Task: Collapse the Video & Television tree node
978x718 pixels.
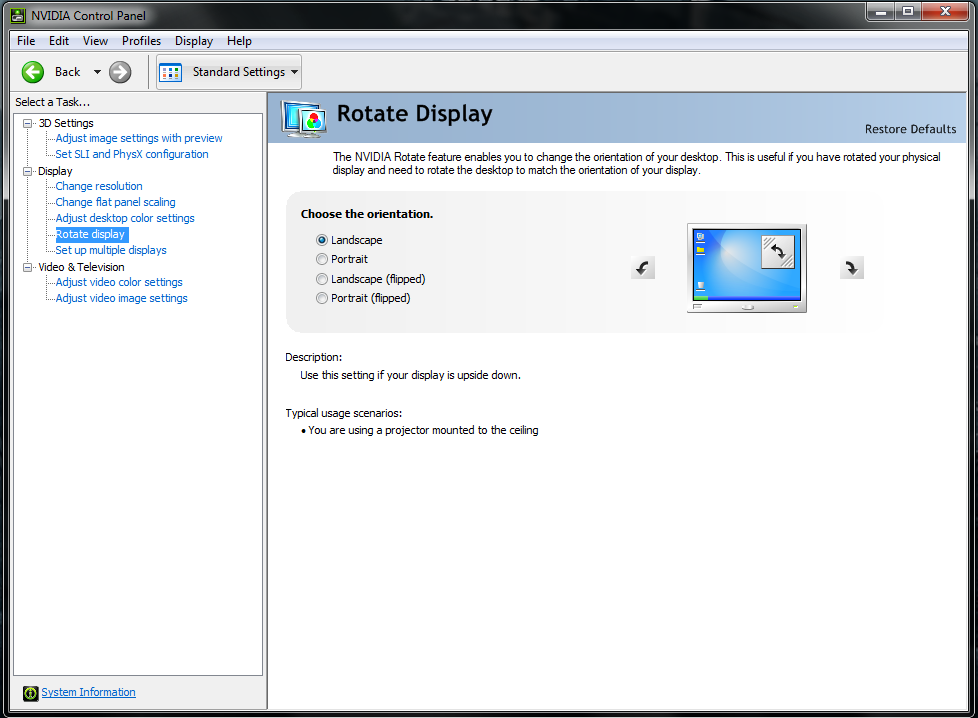Action: (27, 267)
